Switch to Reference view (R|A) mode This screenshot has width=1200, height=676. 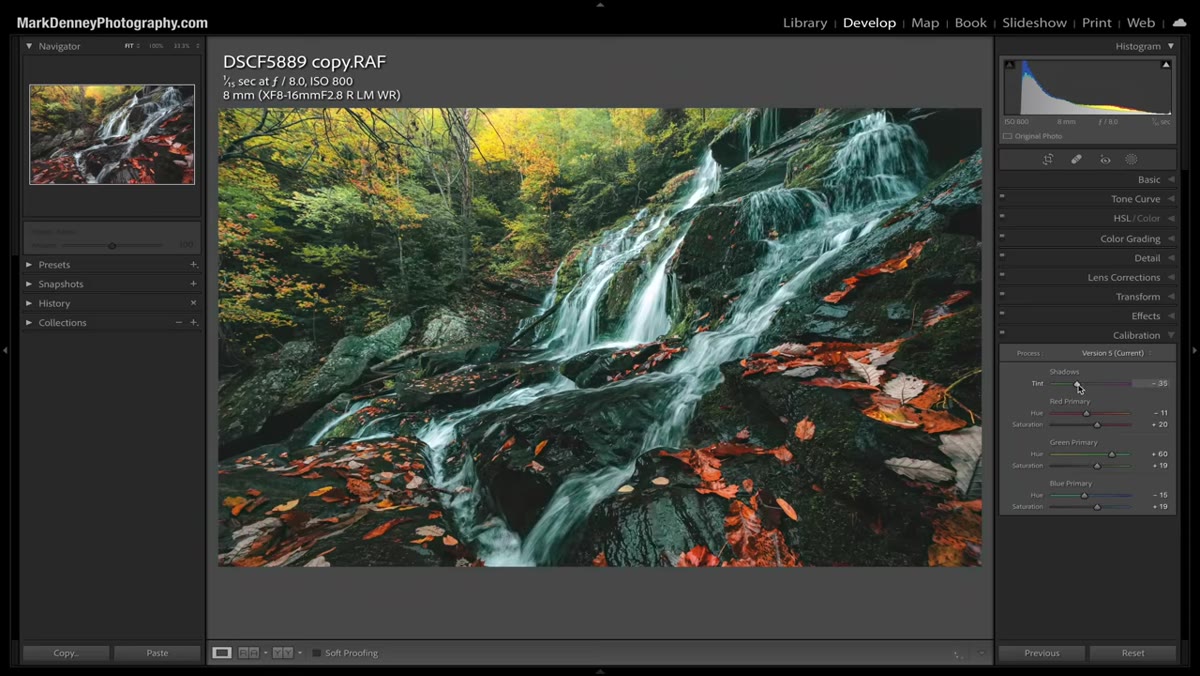click(246, 653)
